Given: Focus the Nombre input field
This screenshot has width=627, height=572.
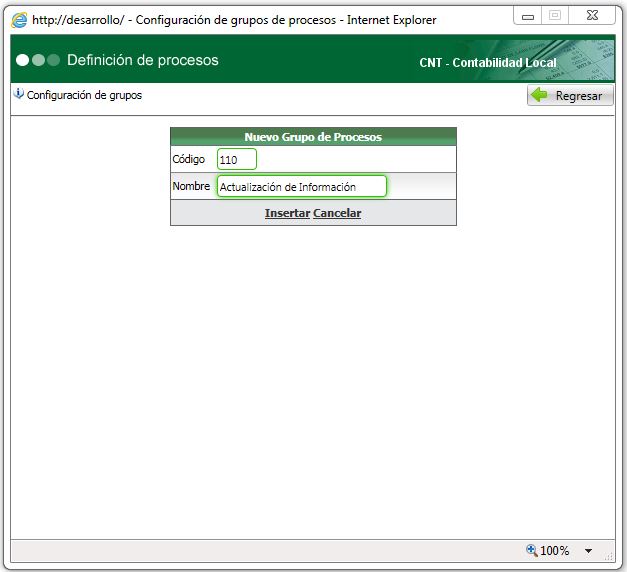Looking at the screenshot, I should pos(302,186).
